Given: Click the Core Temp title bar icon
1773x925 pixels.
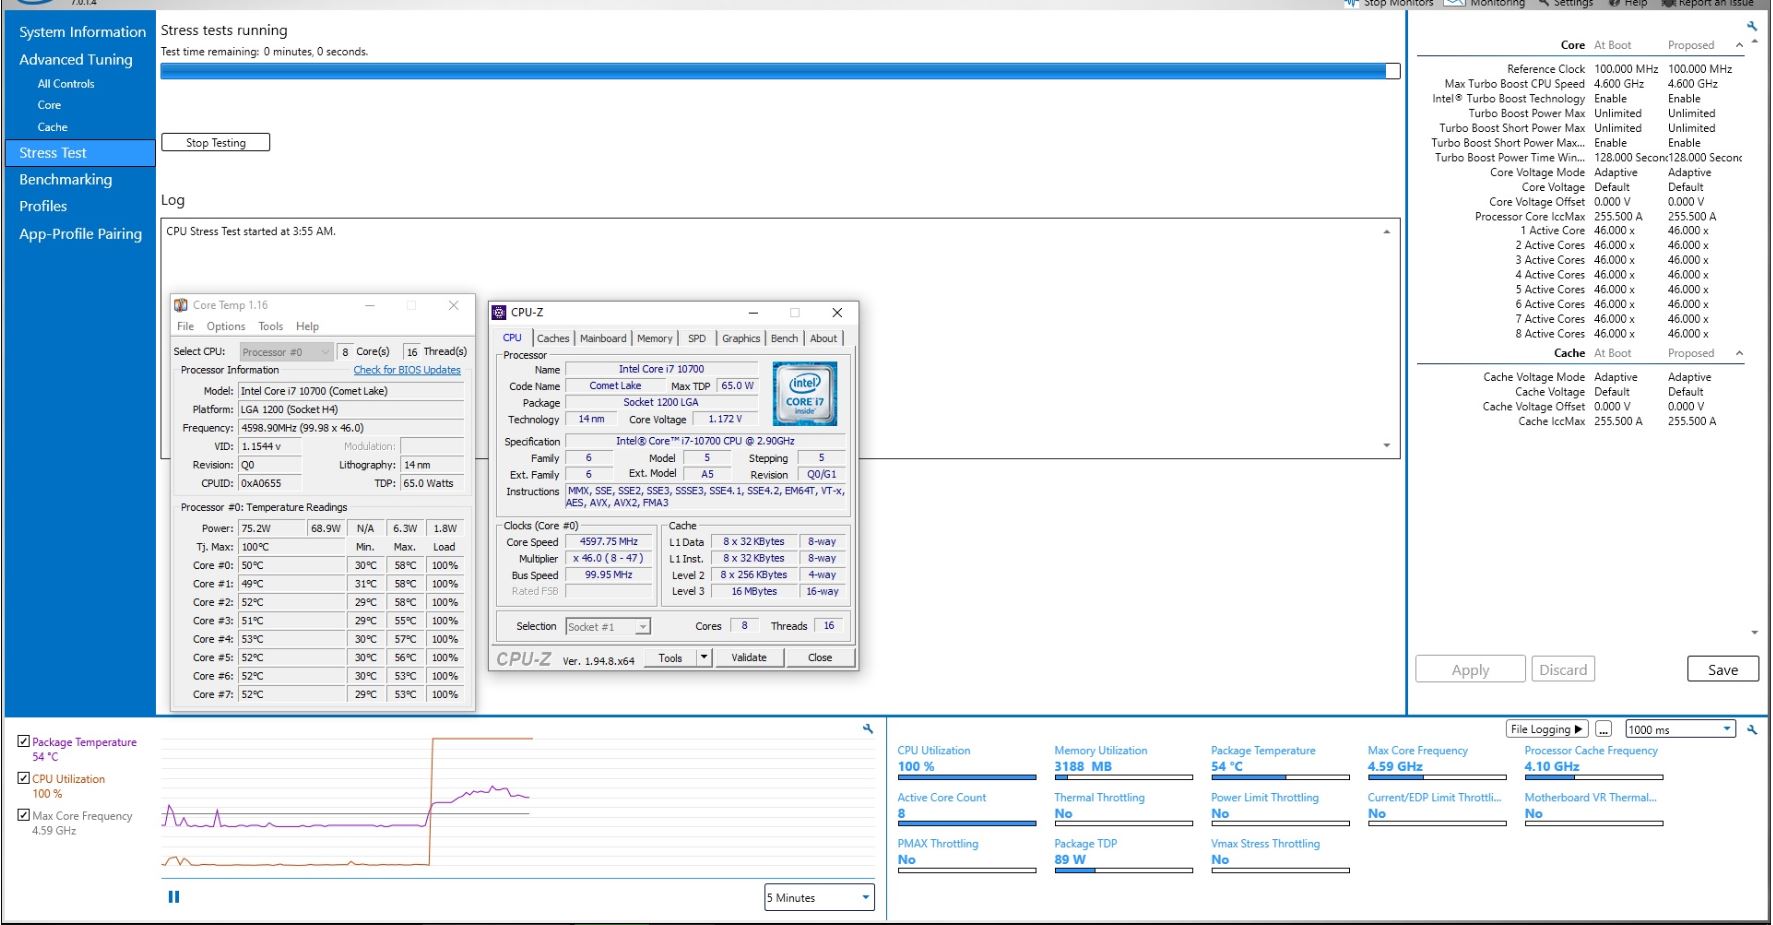Looking at the screenshot, I should (181, 305).
